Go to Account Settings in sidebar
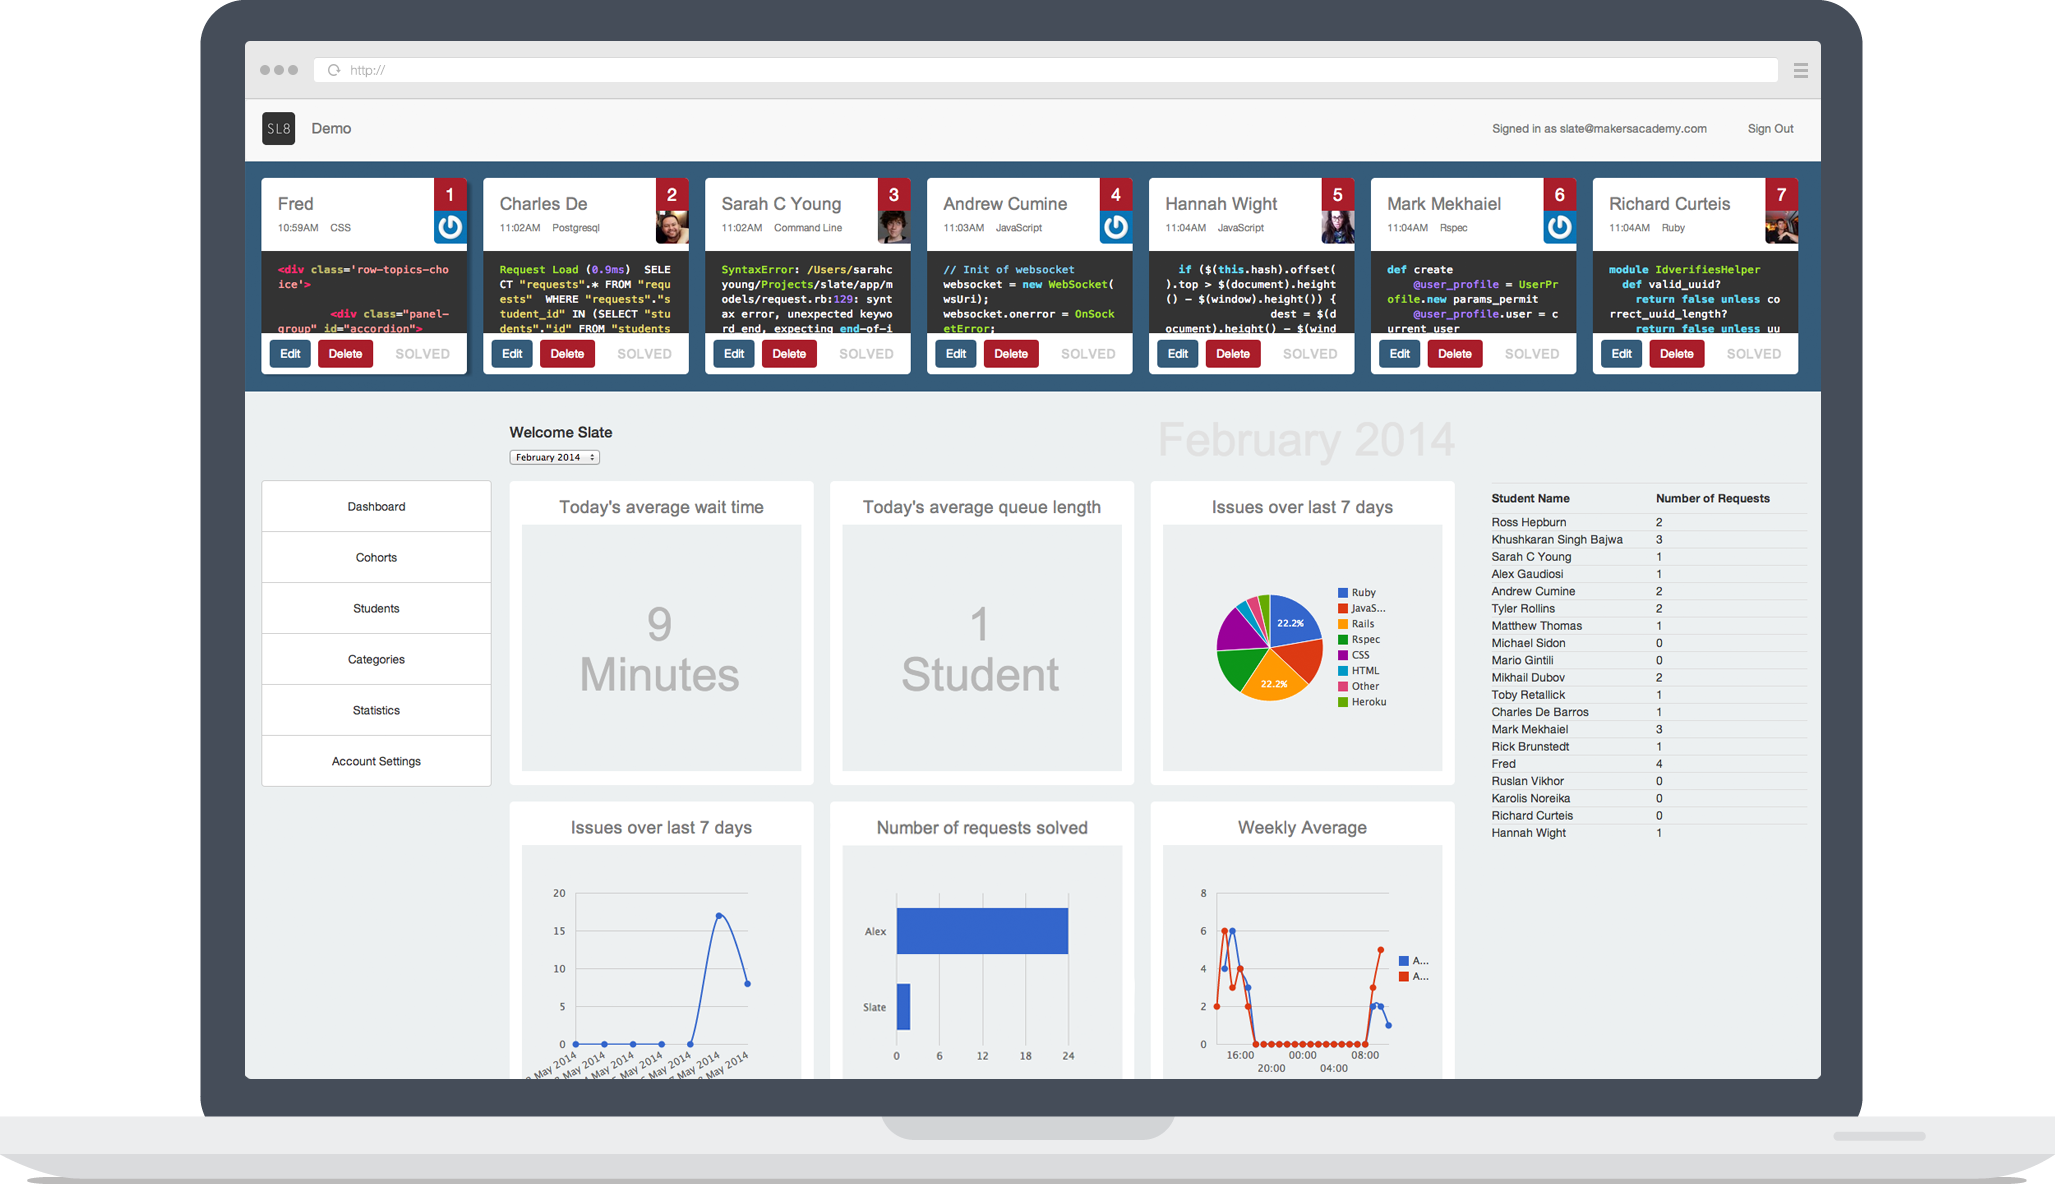The height and width of the screenshot is (1184, 2055). pyautogui.click(x=376, y=762)
